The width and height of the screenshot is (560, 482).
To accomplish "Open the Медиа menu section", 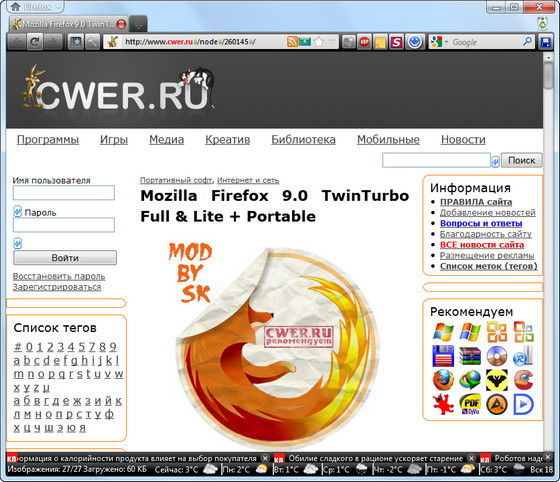I will pyautogui.click(x=166, y=140).
